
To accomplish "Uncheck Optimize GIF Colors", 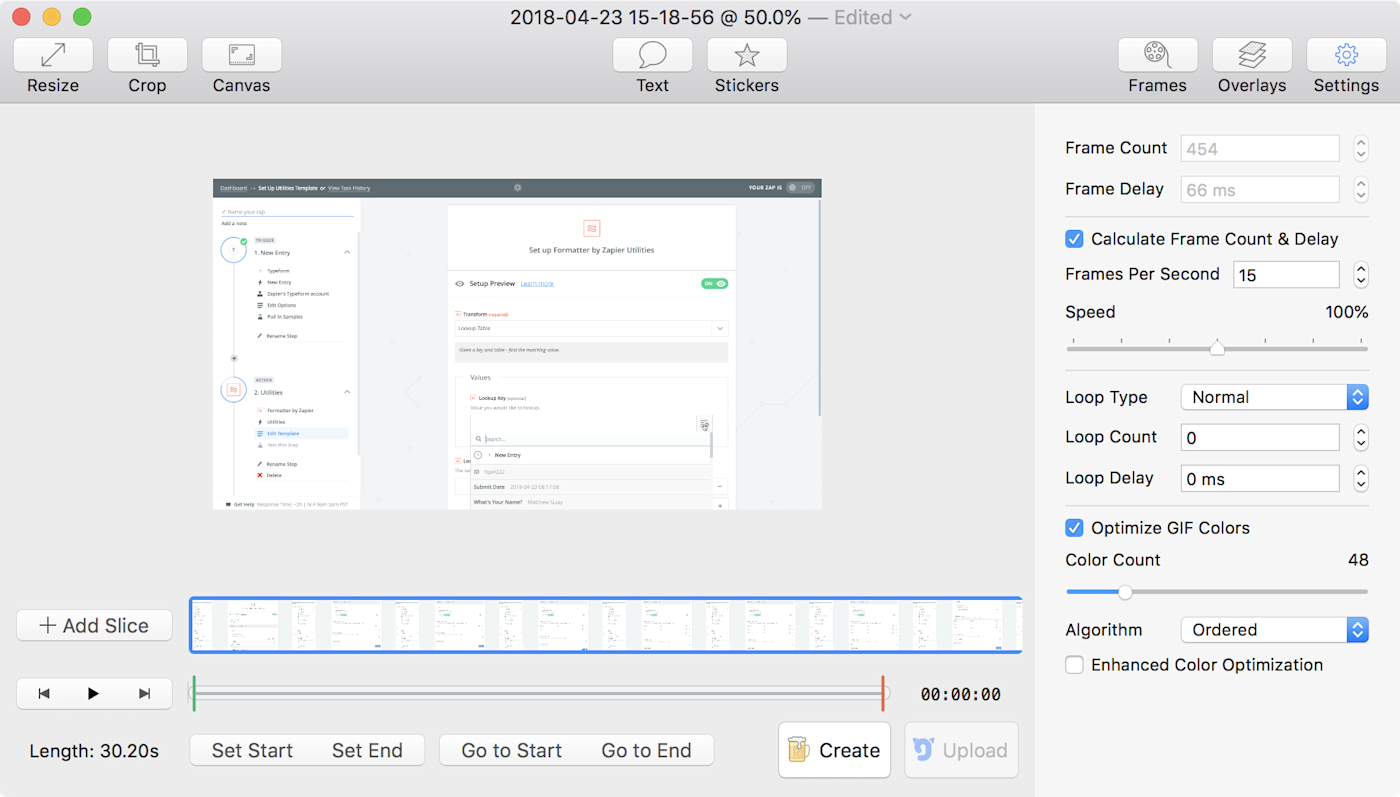I will (1074, 527).
